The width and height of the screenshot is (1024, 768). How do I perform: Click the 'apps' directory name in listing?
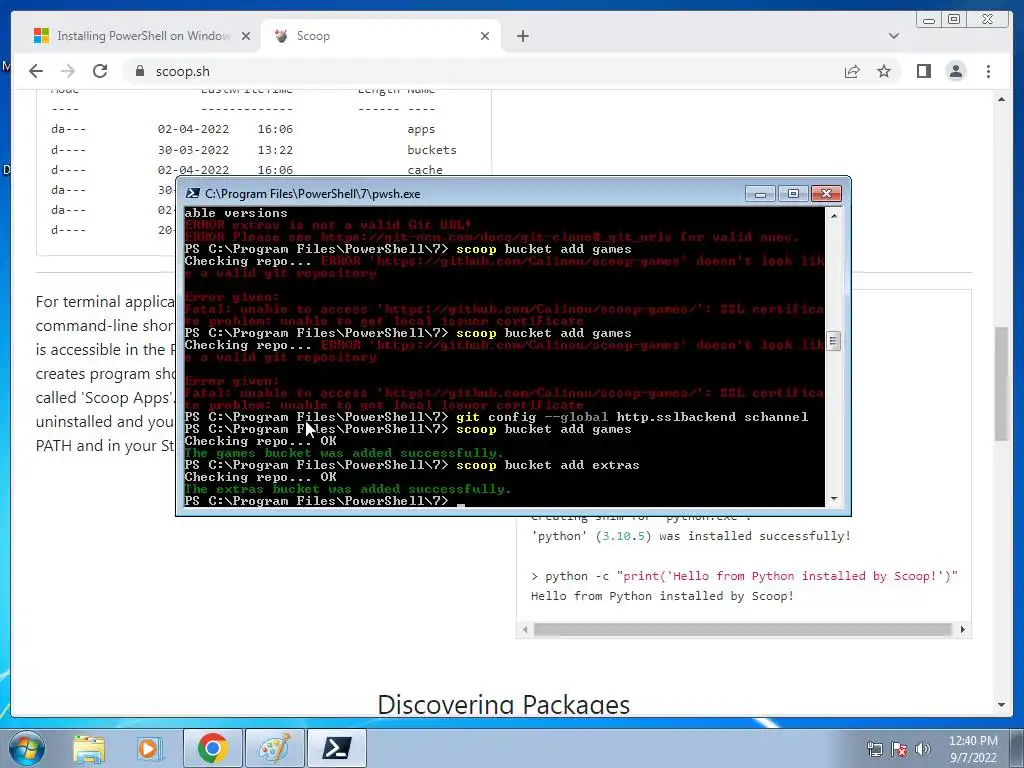tap(421, 129)
